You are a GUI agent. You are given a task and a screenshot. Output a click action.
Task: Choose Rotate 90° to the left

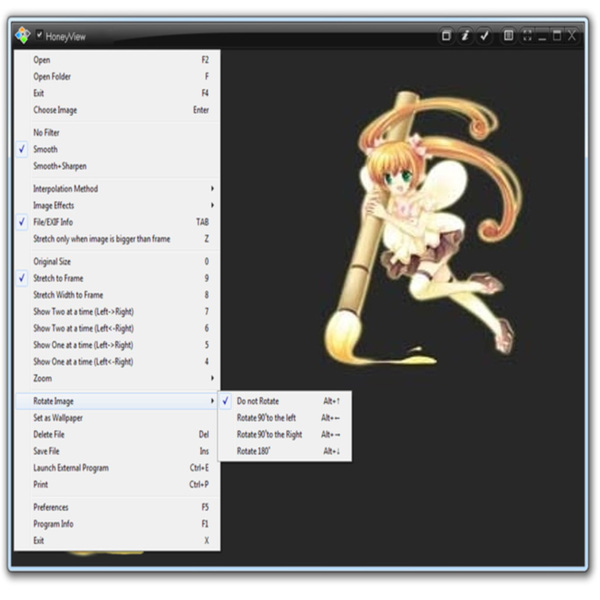coord(285,418)
